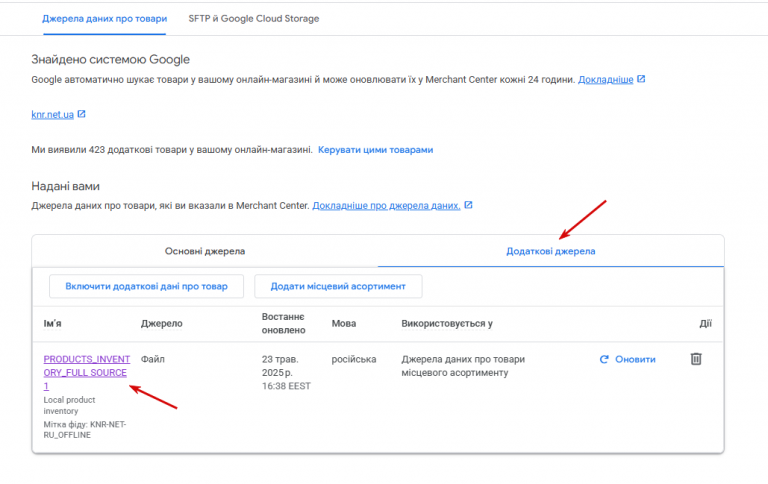Click Докладніше link about automatic Google updates
Image resolution: width=768 pixels, height=484 pixels.
pyautogui.click(x=605, y=79)
